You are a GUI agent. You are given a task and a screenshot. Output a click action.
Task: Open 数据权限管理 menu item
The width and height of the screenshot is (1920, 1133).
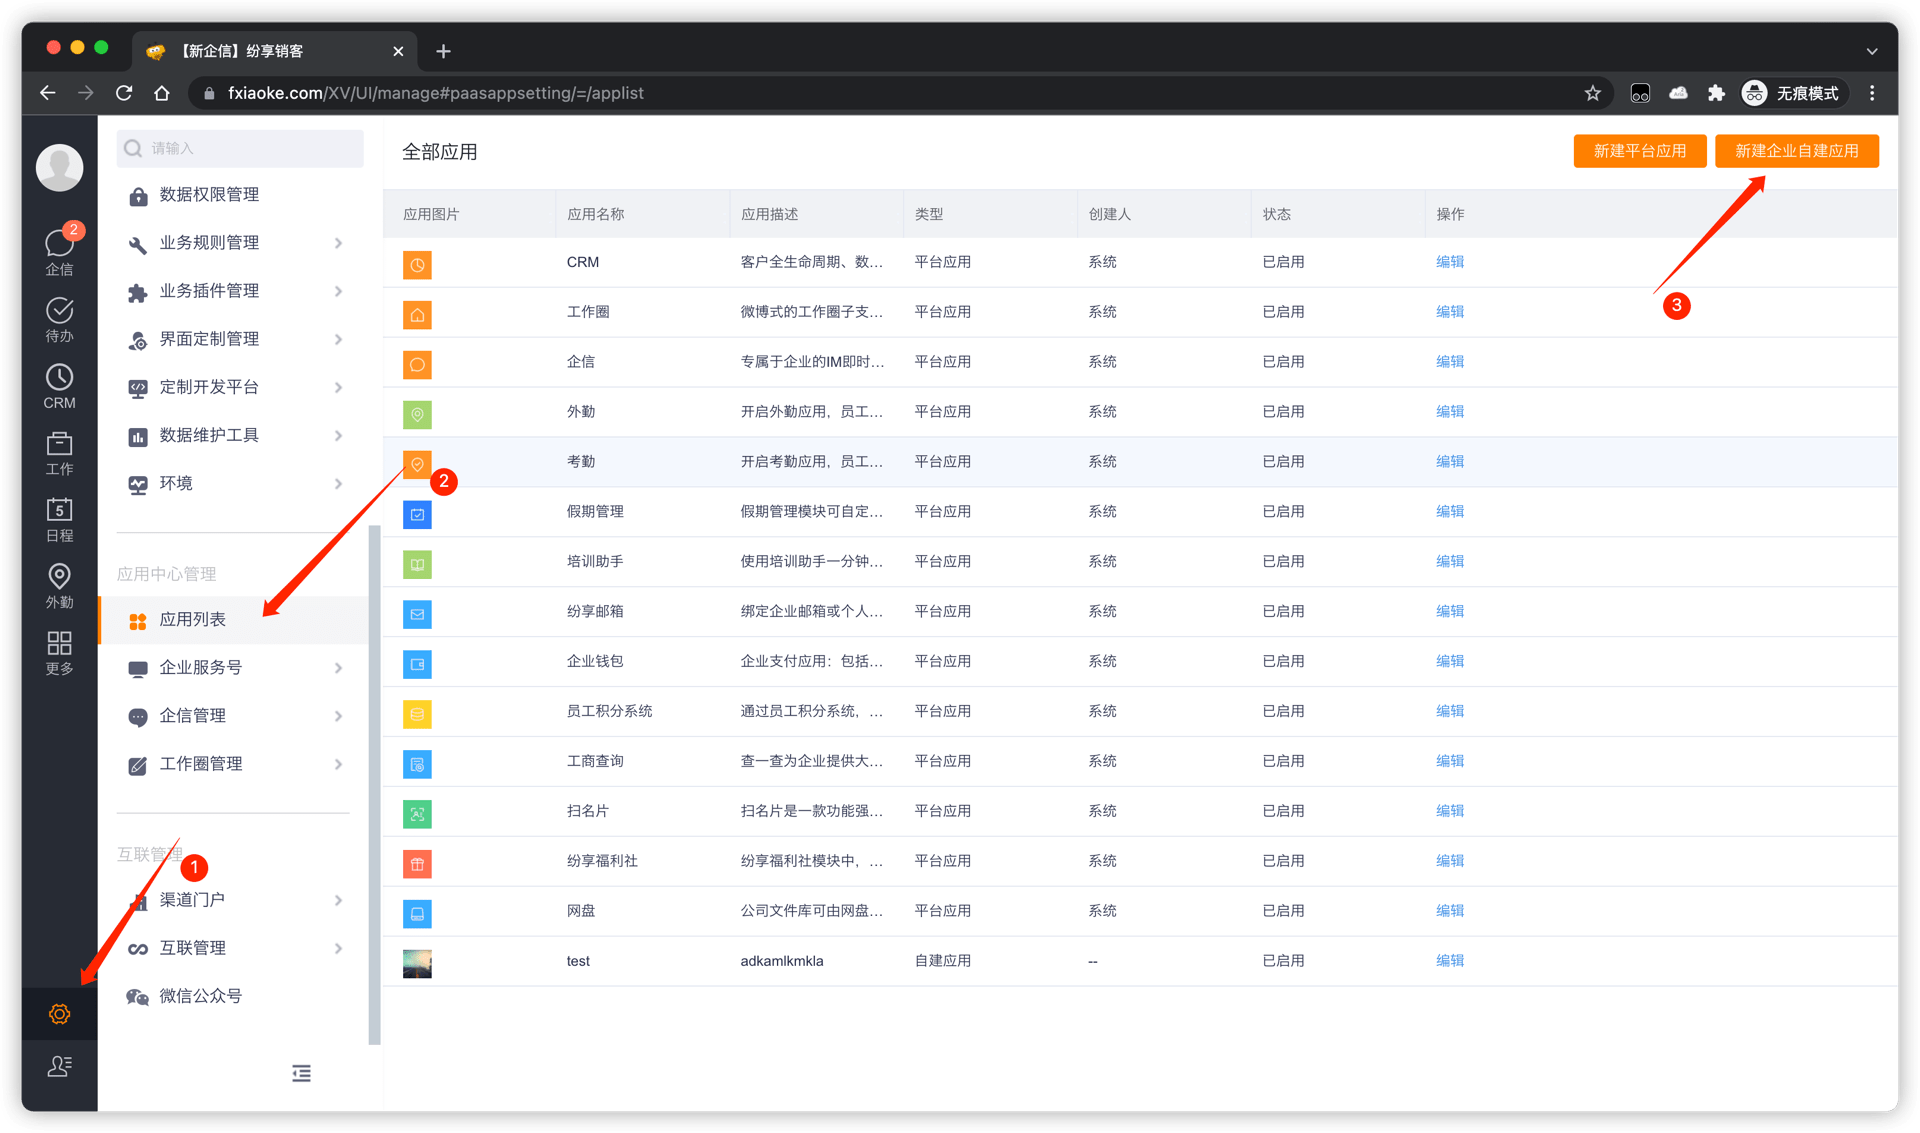[209, 195]
